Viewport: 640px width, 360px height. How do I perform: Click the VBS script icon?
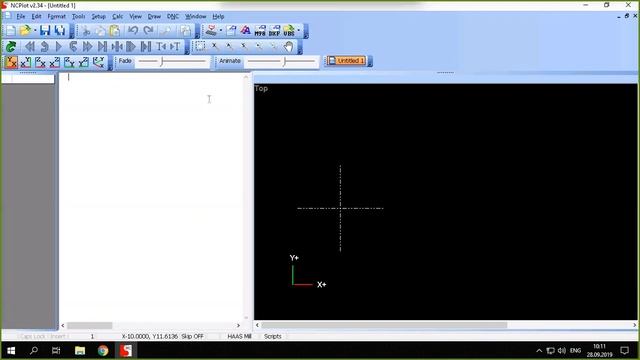pyautogui.click(x=289, y=31)
